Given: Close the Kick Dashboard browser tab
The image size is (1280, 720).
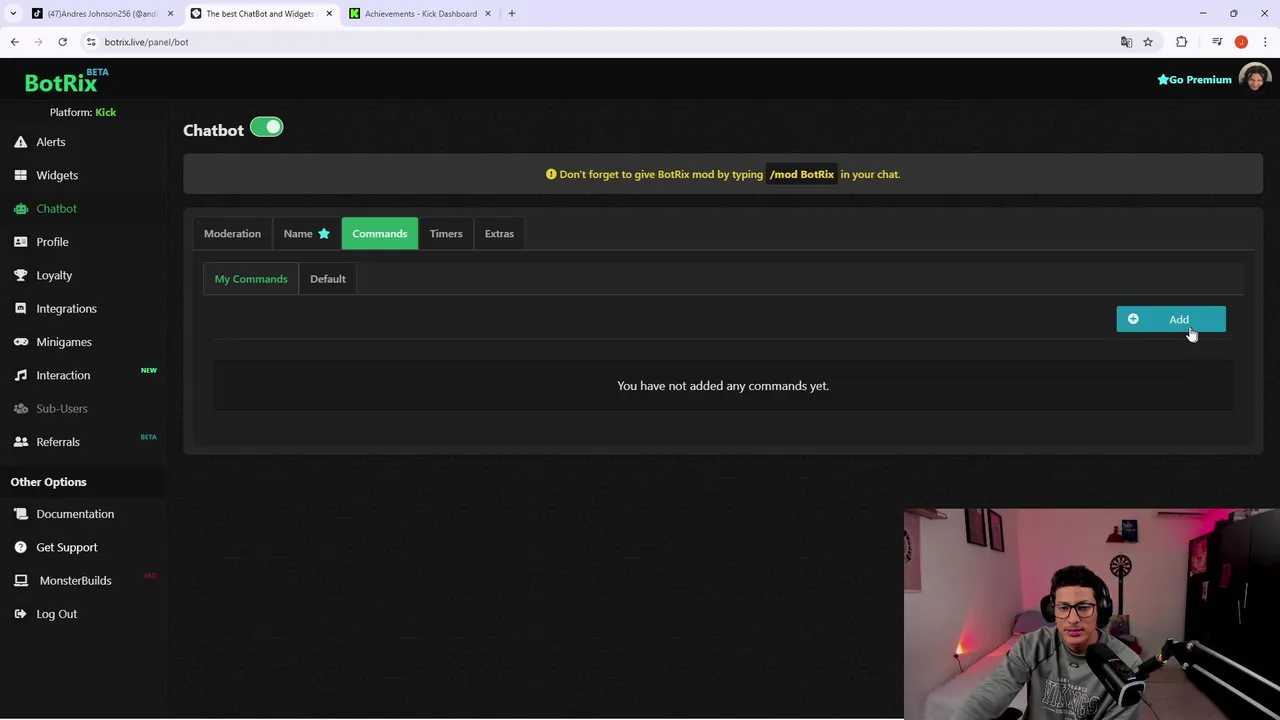Looking at the screenshot, I should tap(488, 14).
